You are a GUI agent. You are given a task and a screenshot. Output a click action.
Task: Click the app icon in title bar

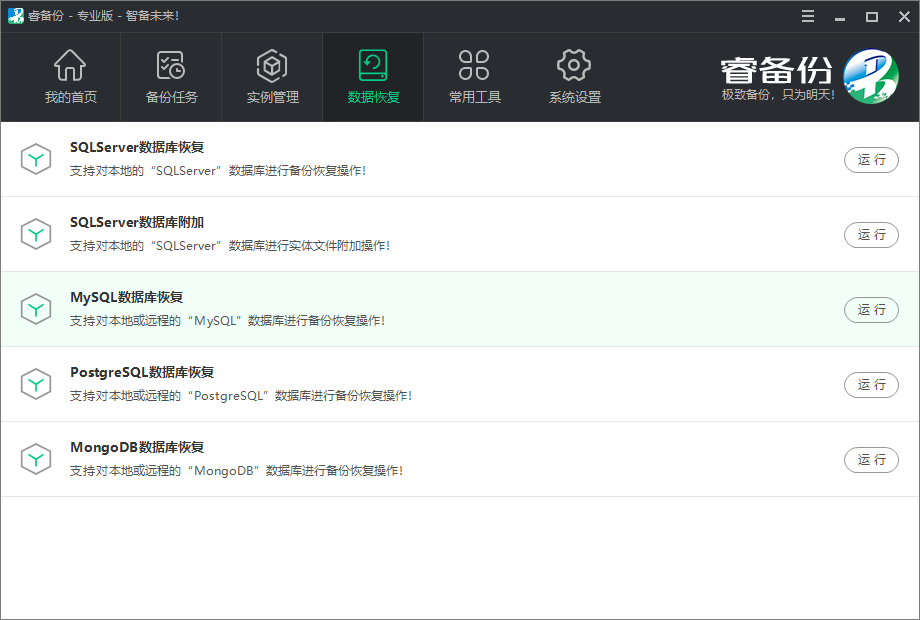[16, 16]
